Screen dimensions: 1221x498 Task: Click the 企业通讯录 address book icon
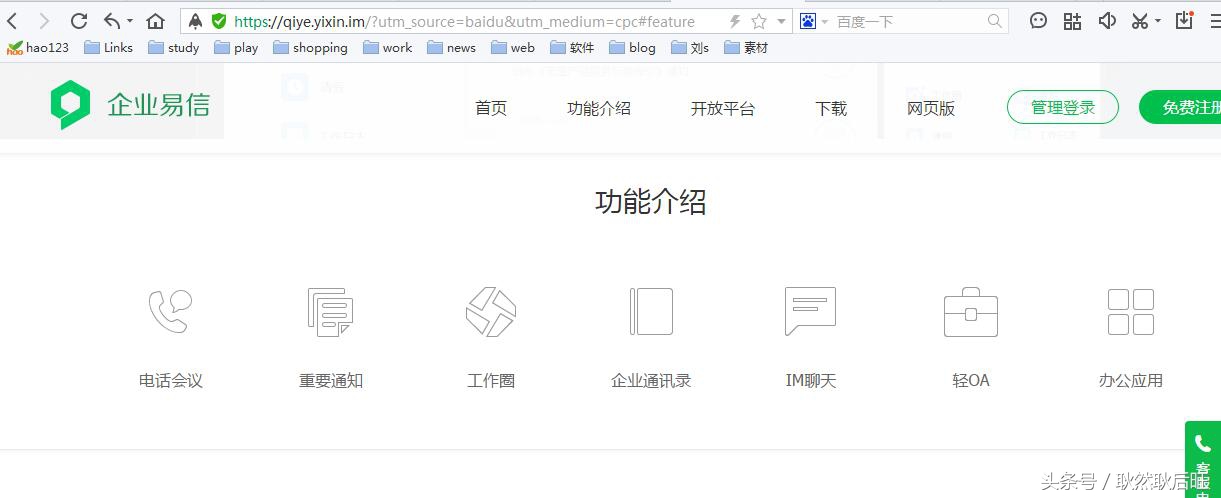(651, 311)
